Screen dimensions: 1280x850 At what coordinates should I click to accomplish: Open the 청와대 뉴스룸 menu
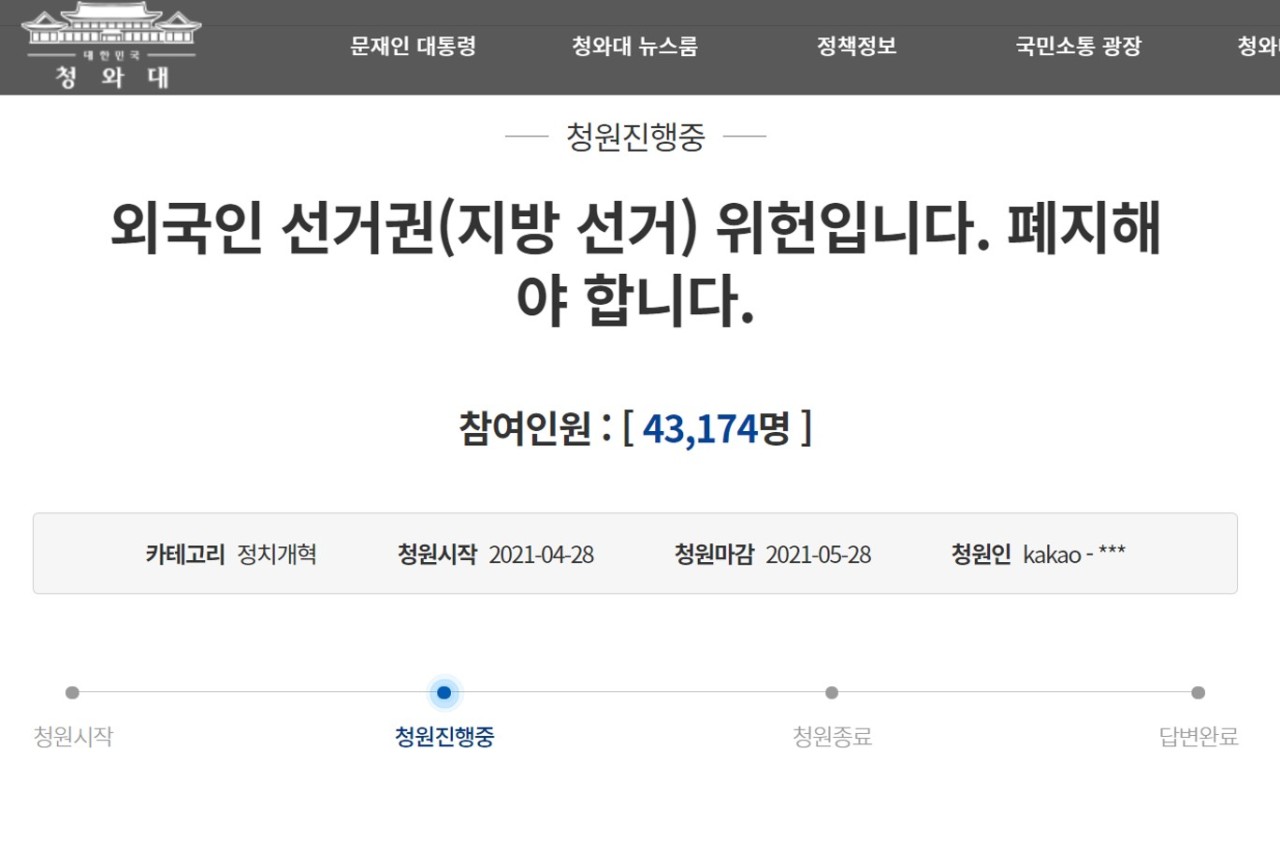(x=634, y=46)
